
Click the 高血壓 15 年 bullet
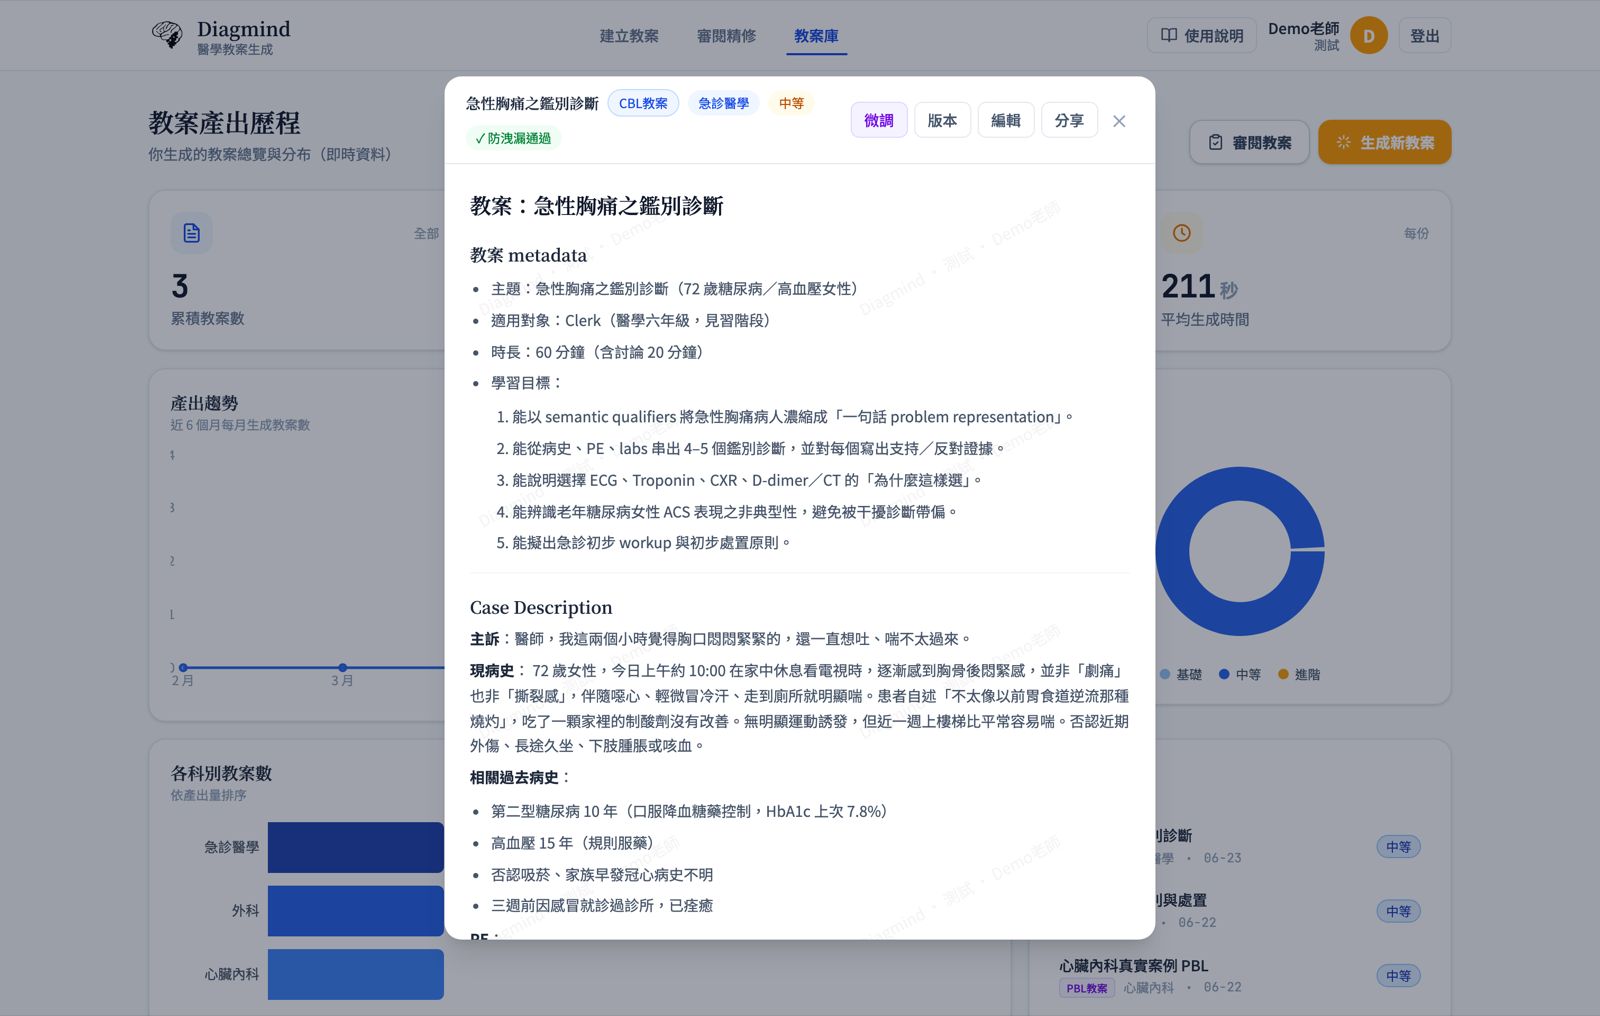tap(571, 843)
